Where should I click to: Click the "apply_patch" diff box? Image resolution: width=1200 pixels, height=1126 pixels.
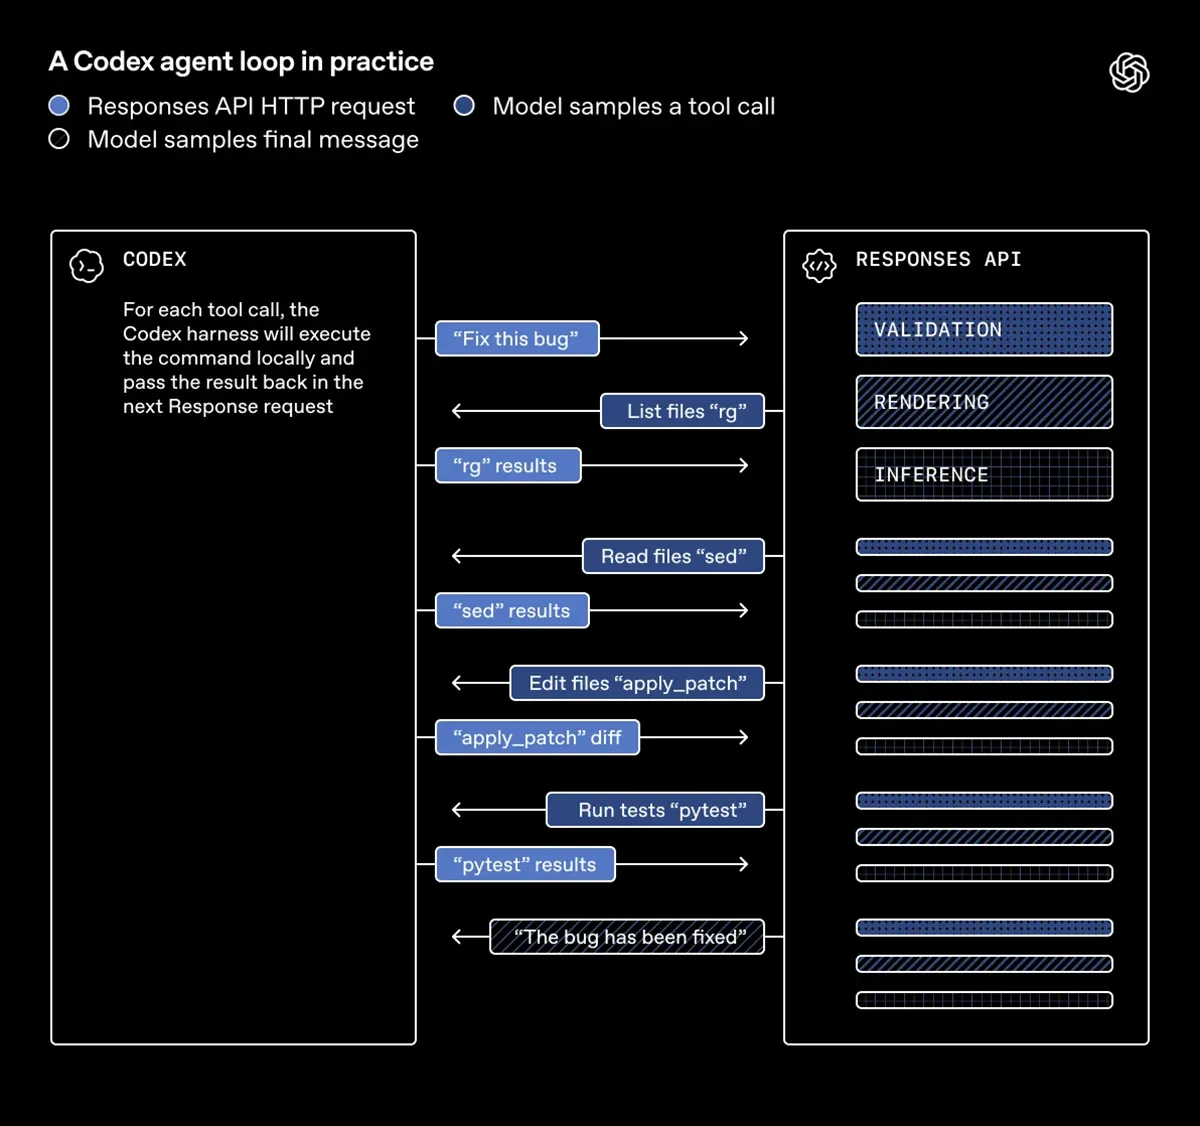(x=537, y=738)
